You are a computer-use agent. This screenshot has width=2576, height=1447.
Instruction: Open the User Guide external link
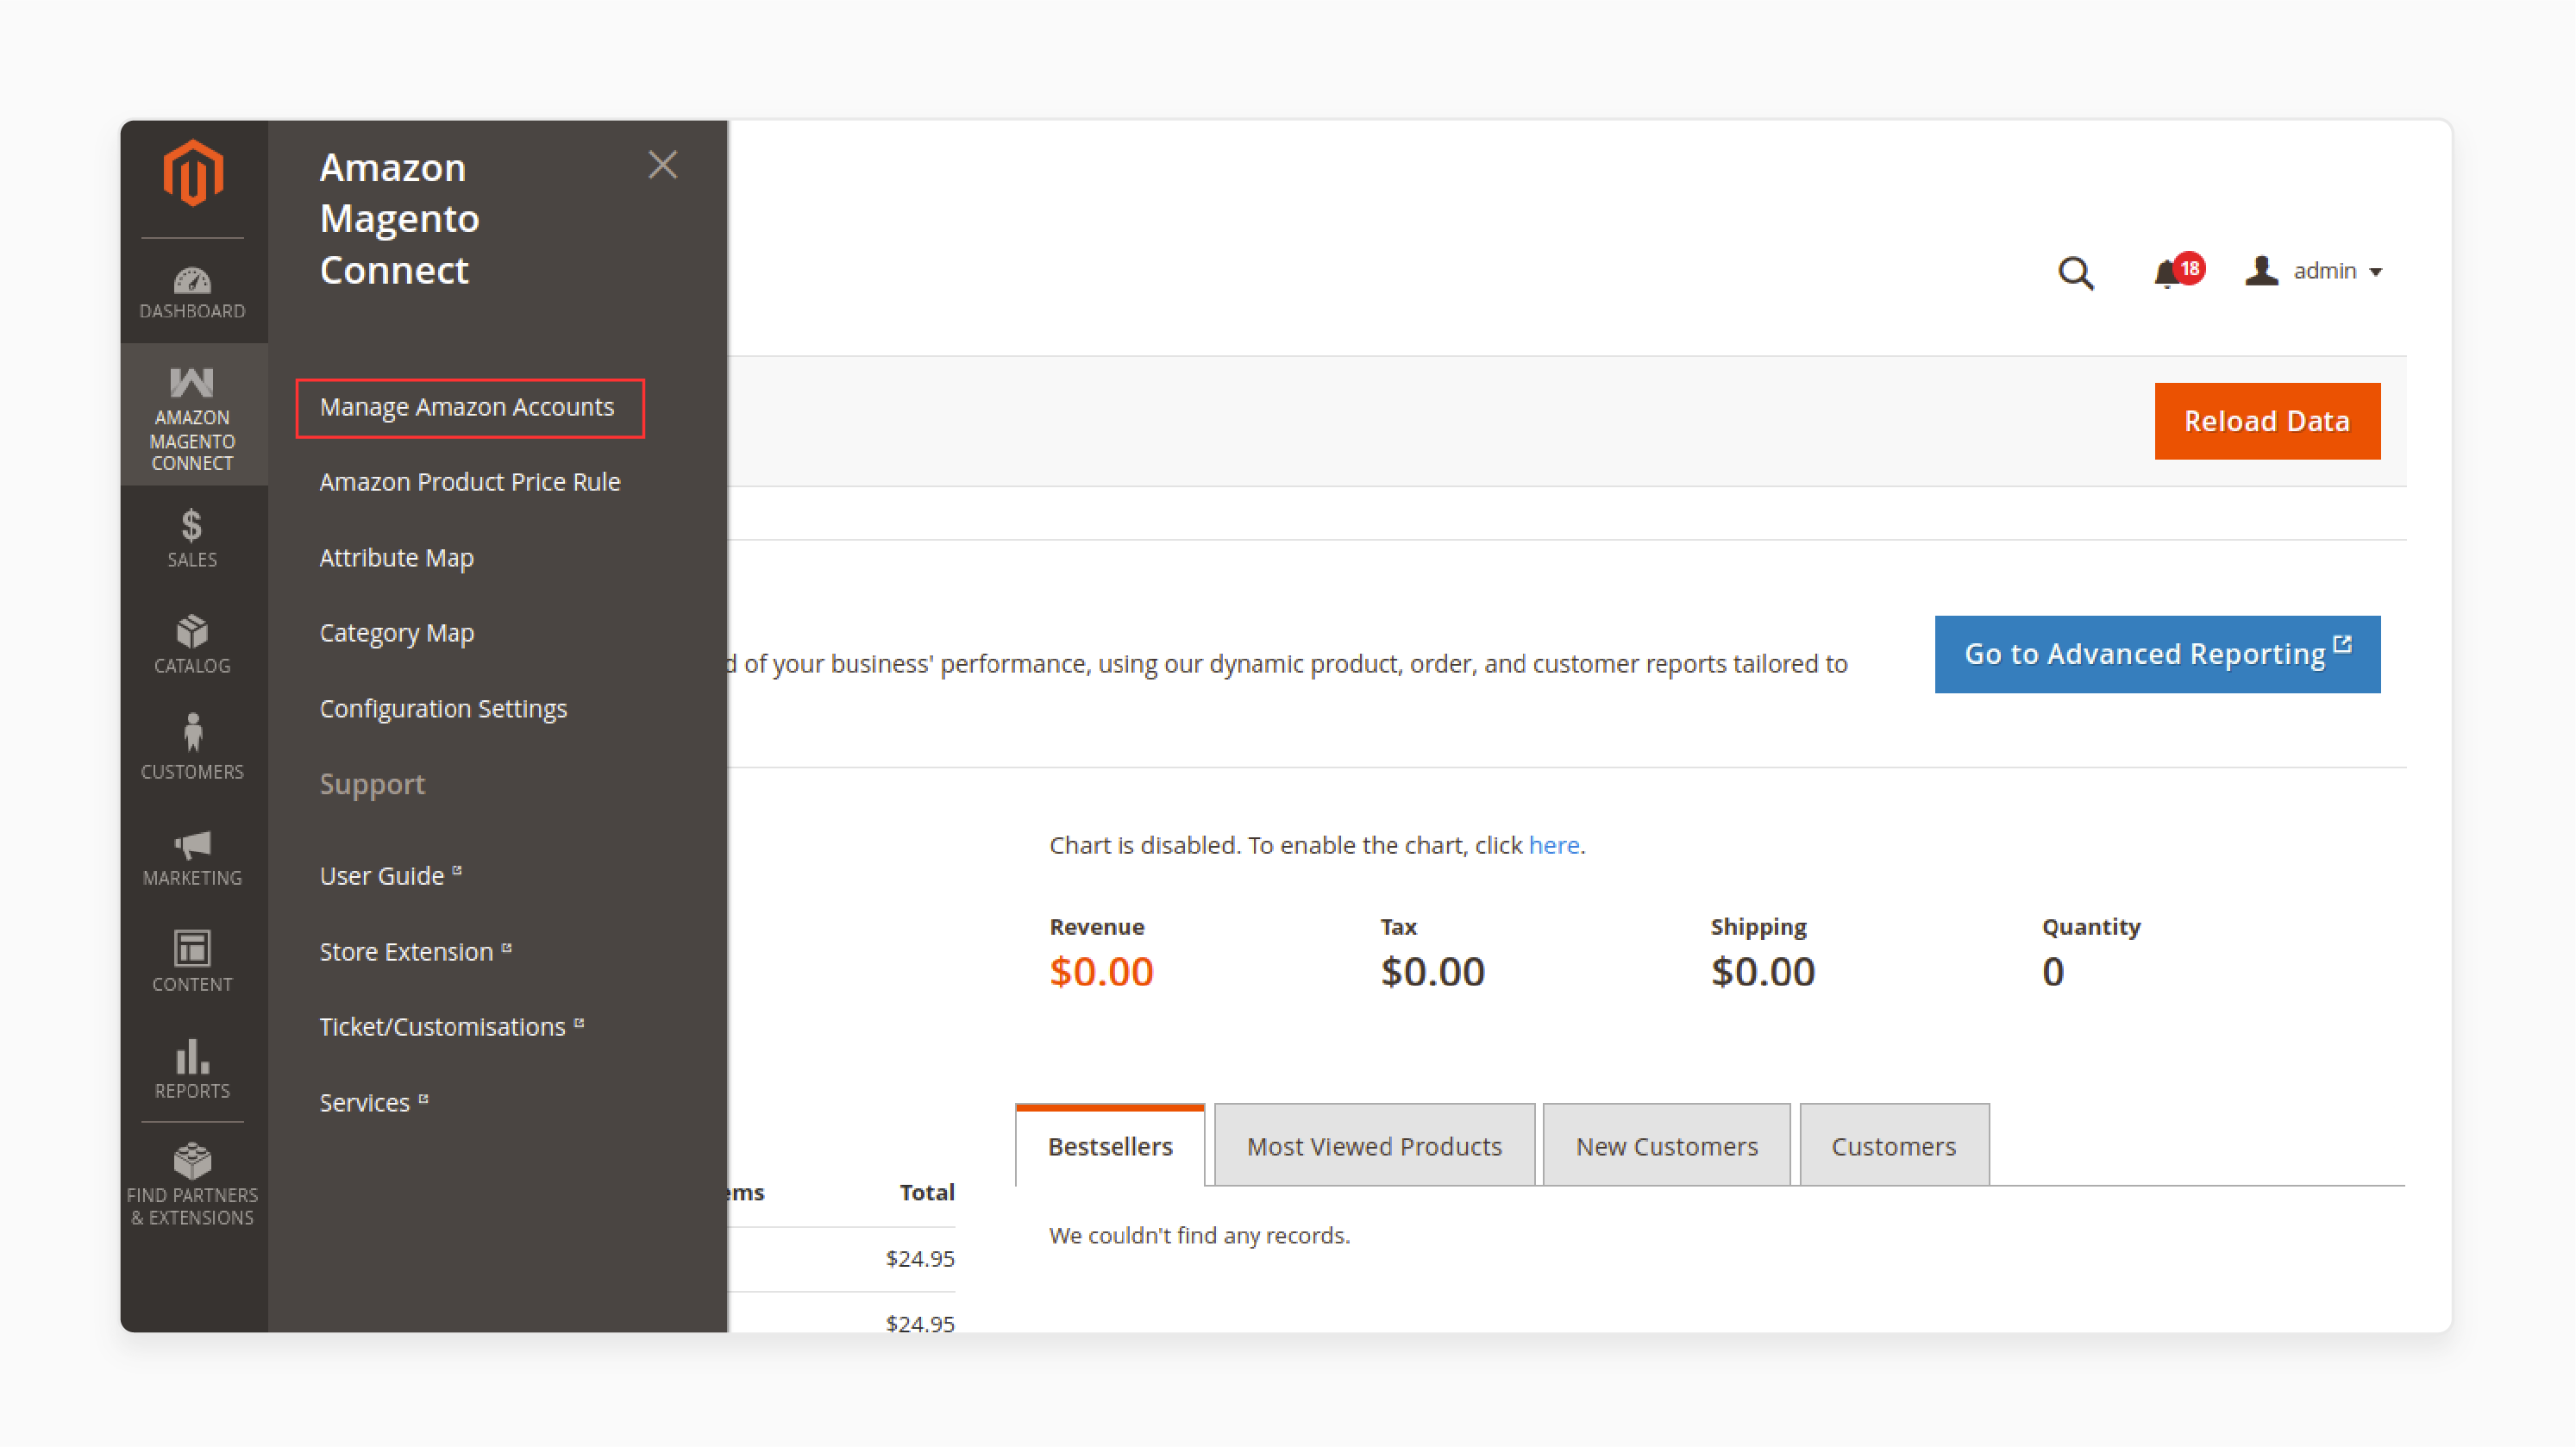(390, 876)
